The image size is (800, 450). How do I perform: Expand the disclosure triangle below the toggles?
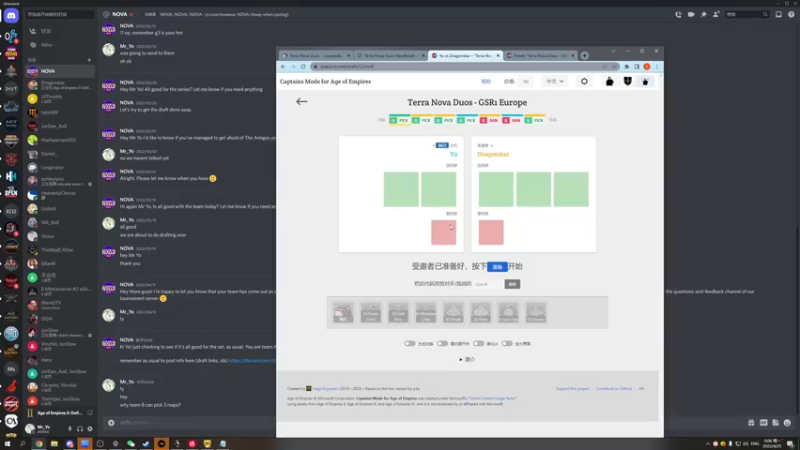click(x=461, y=359)
